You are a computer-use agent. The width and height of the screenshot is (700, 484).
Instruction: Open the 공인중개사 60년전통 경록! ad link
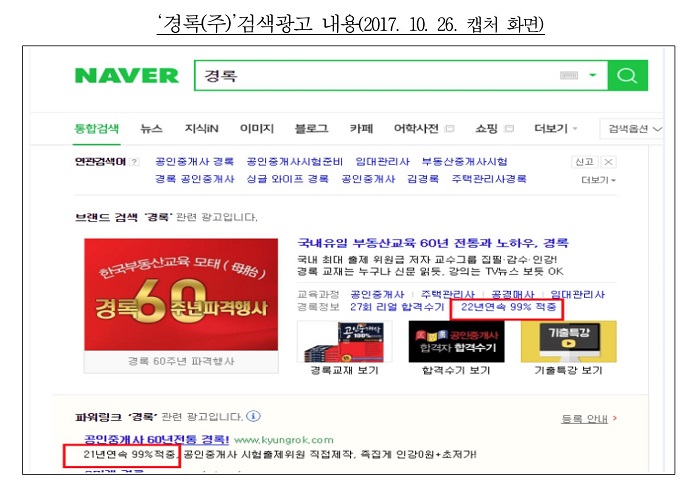(x=157, y=439)
